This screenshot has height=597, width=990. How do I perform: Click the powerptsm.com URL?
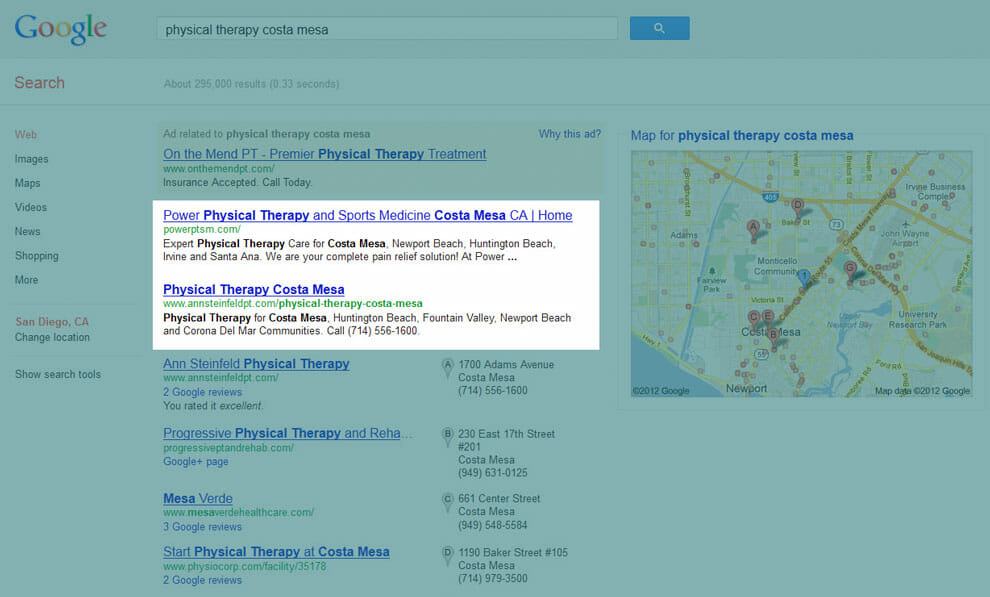pyautogui.click(x=201, y=229)
